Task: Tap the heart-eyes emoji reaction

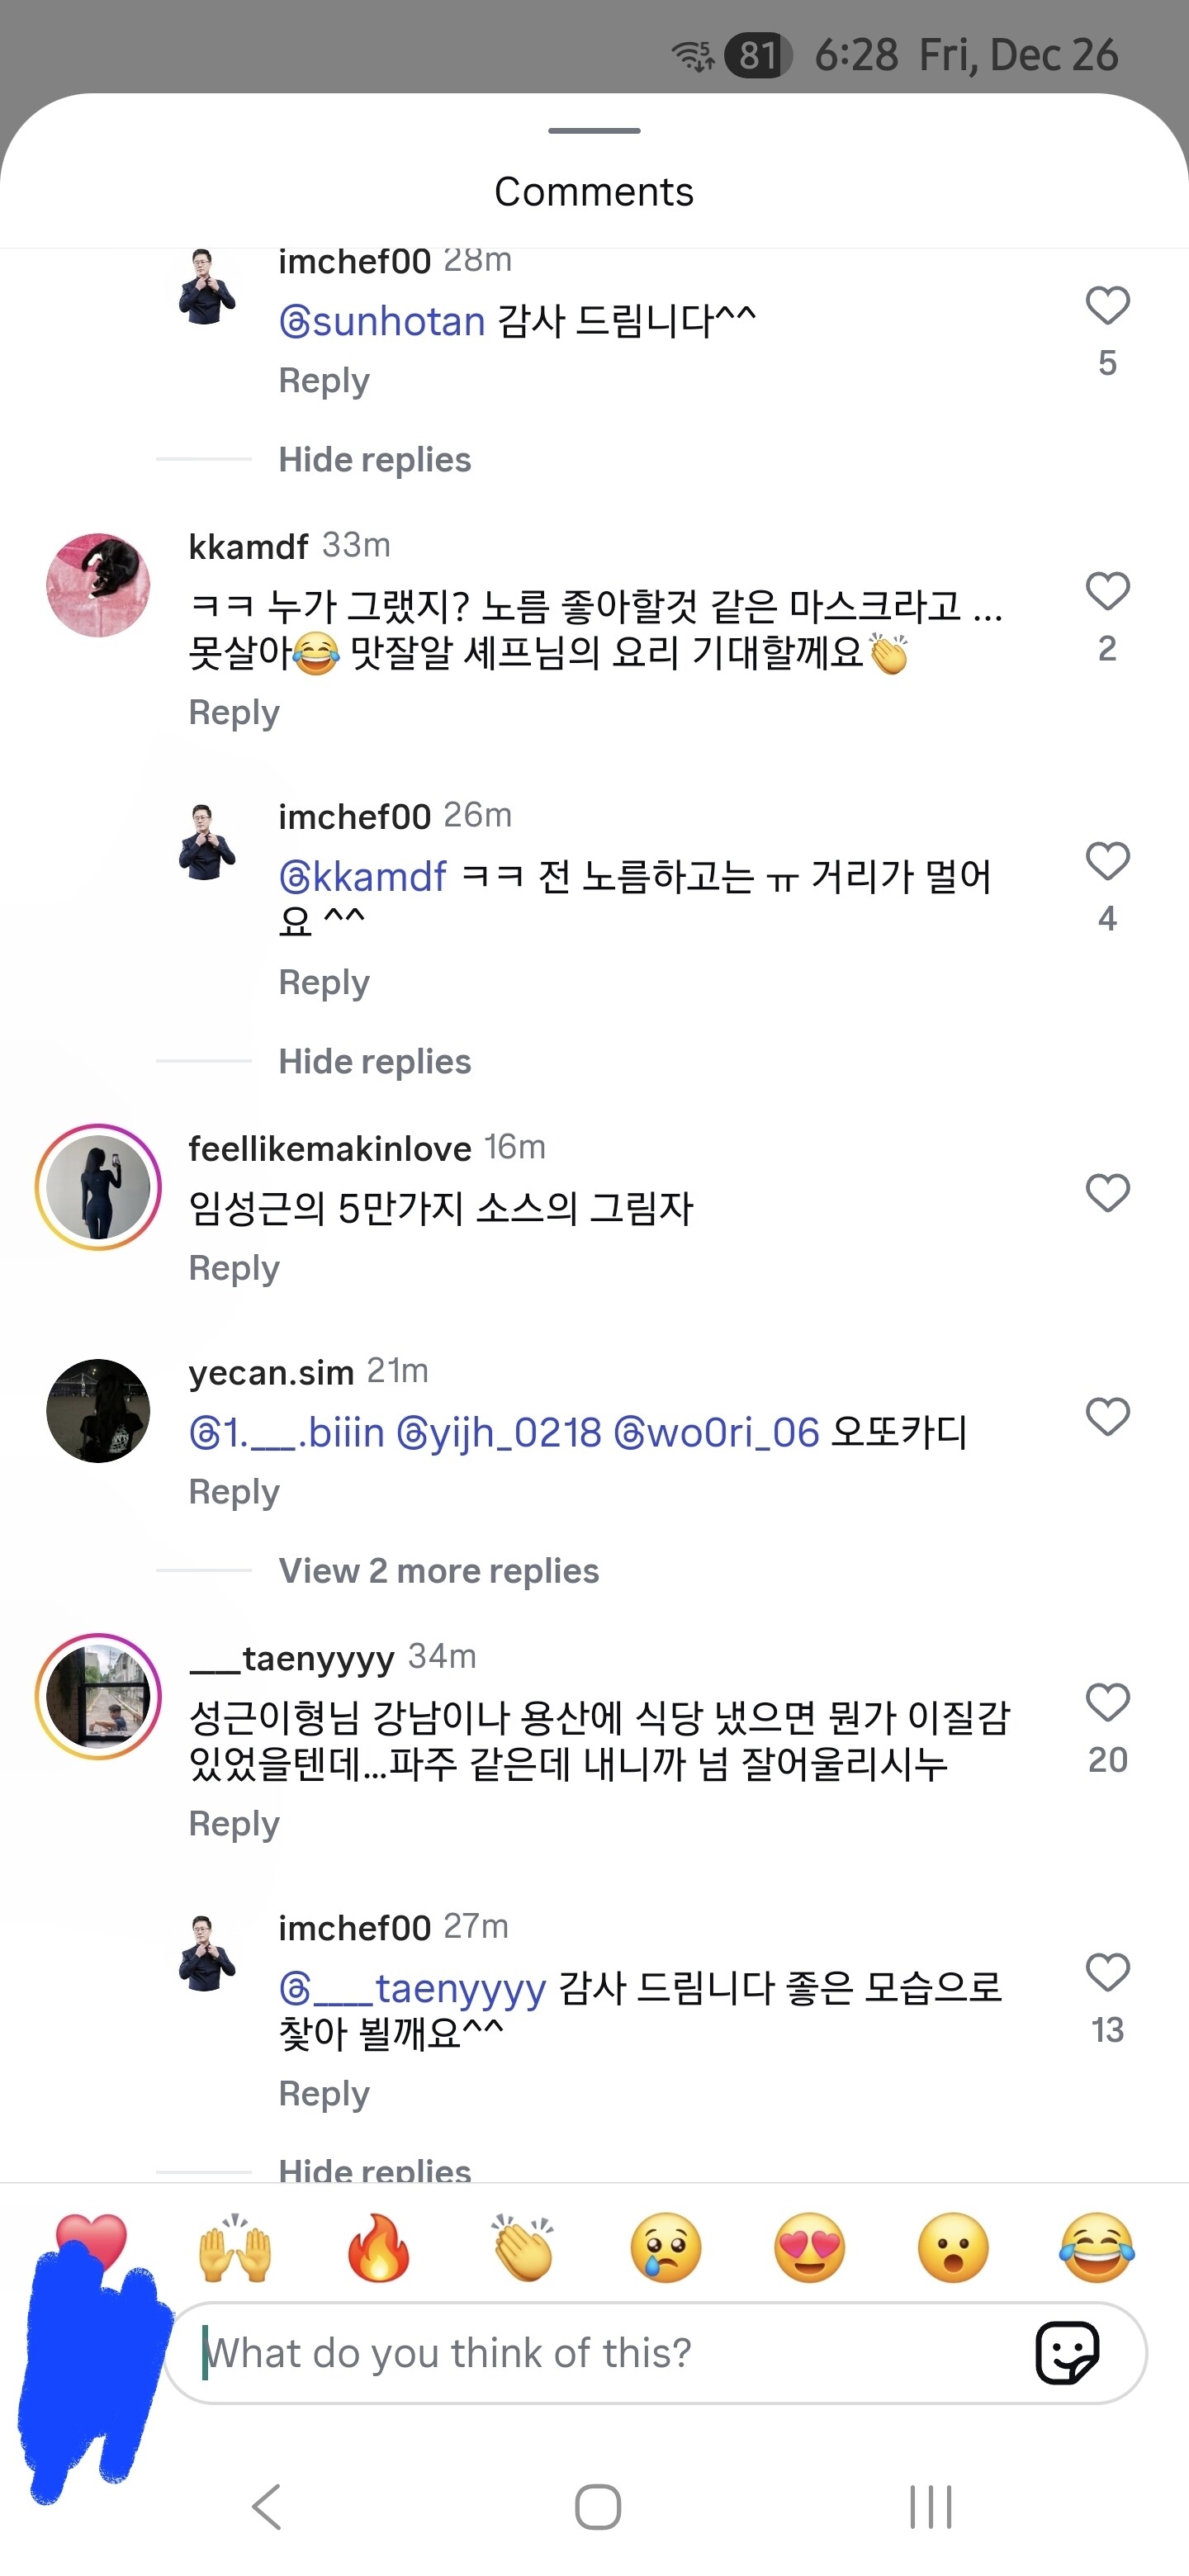Action: click(x=809, y=2249)
